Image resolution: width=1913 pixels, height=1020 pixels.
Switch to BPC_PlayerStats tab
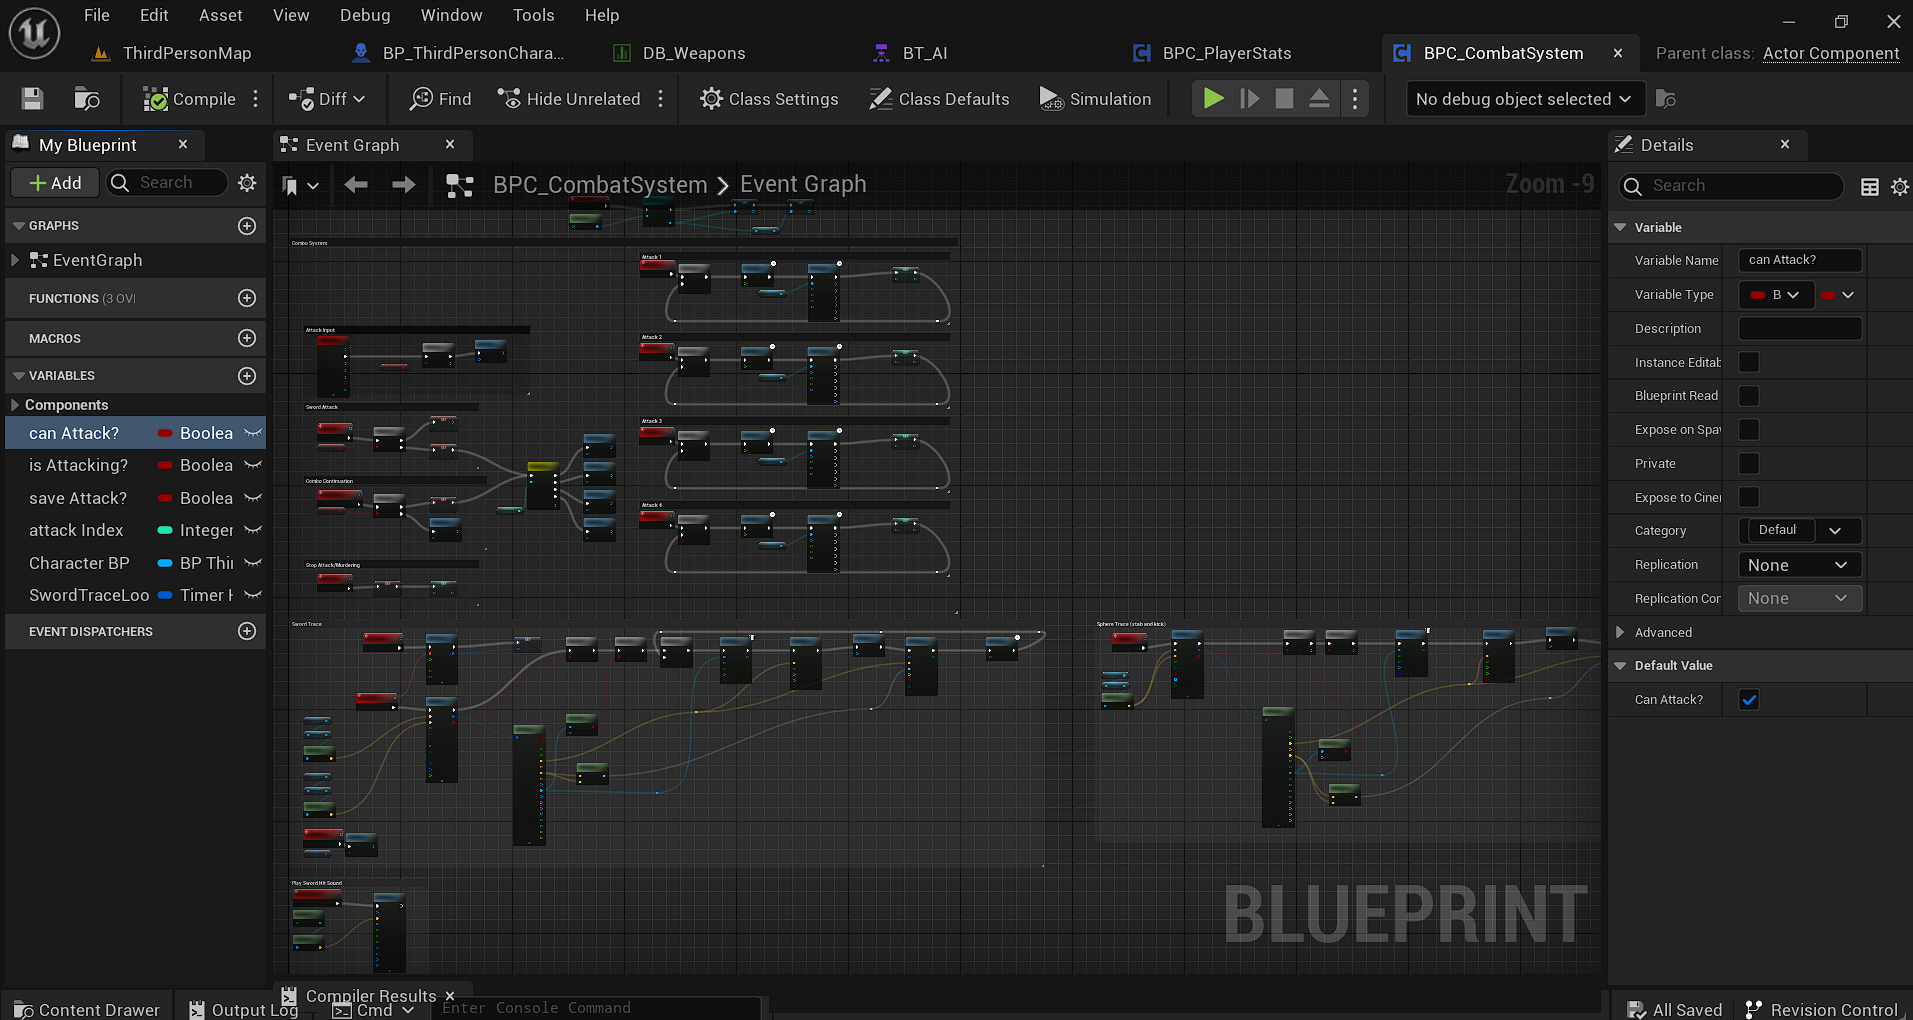pyautogui.click(x=1227, y=53)
